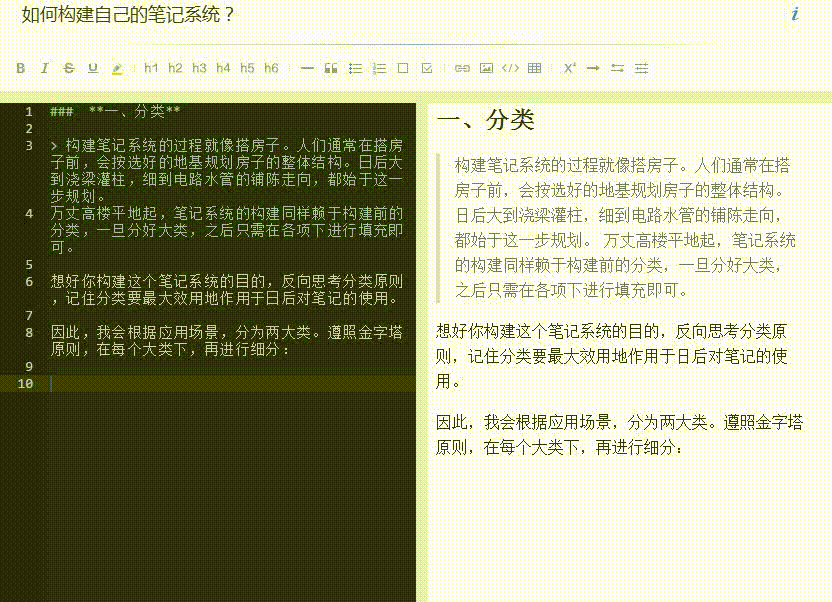Insert an empty task checkbox
Screen dimensions: 832x602
[402, 68]
